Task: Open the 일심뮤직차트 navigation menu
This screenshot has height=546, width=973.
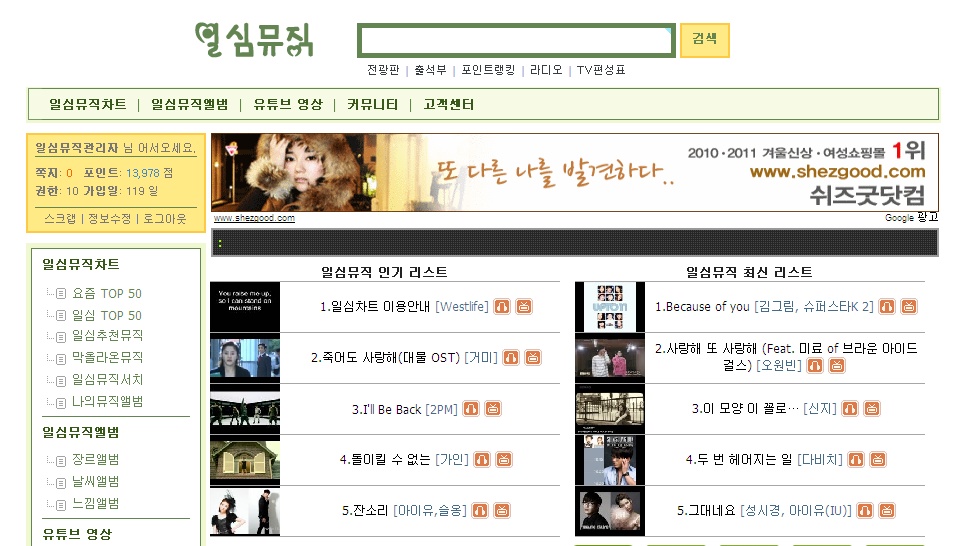Action: tap(88, 105)
